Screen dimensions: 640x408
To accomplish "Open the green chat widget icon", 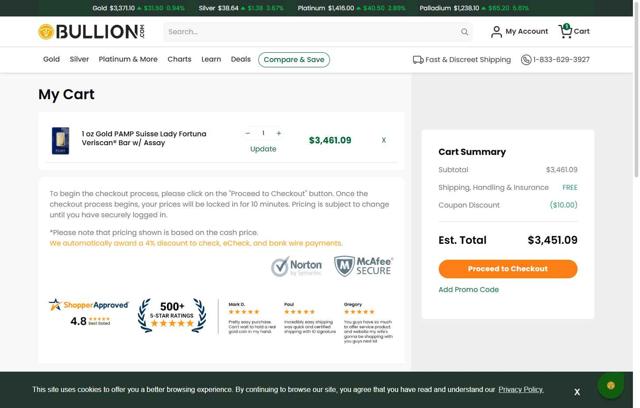I will 611,385.
